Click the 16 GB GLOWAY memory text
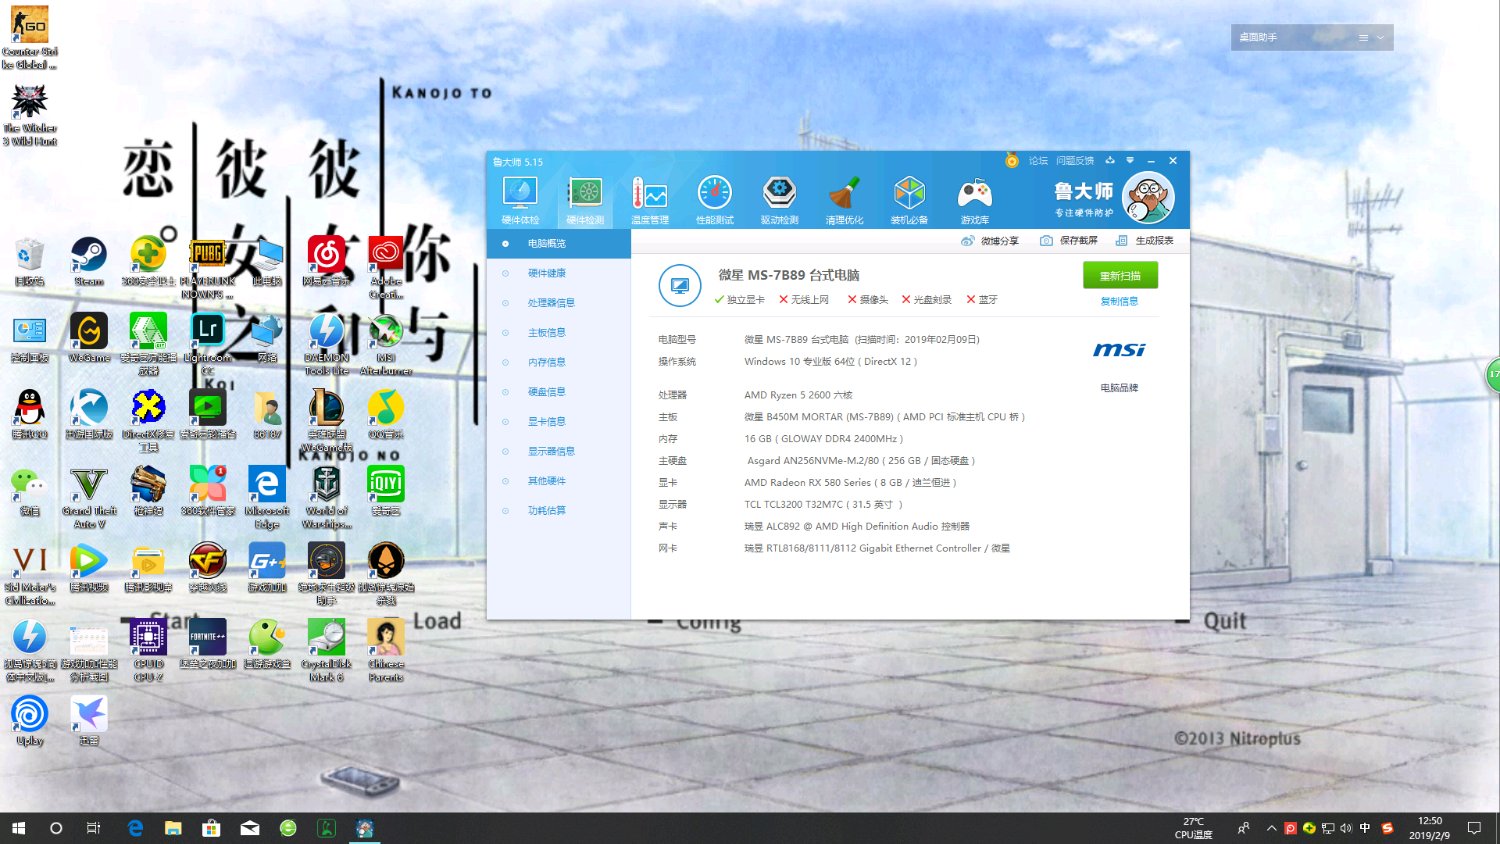The height and width of the screenshot is (844, 1500). pos(823,439)
